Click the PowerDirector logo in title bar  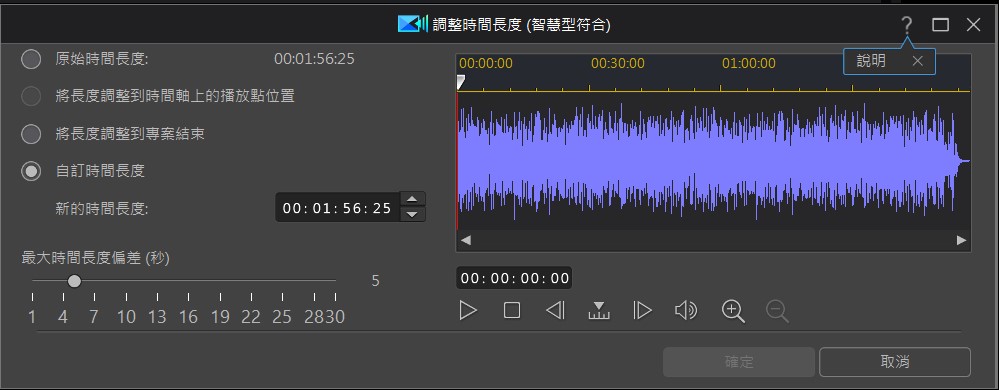pyautogui.click(x=412, y=25)
